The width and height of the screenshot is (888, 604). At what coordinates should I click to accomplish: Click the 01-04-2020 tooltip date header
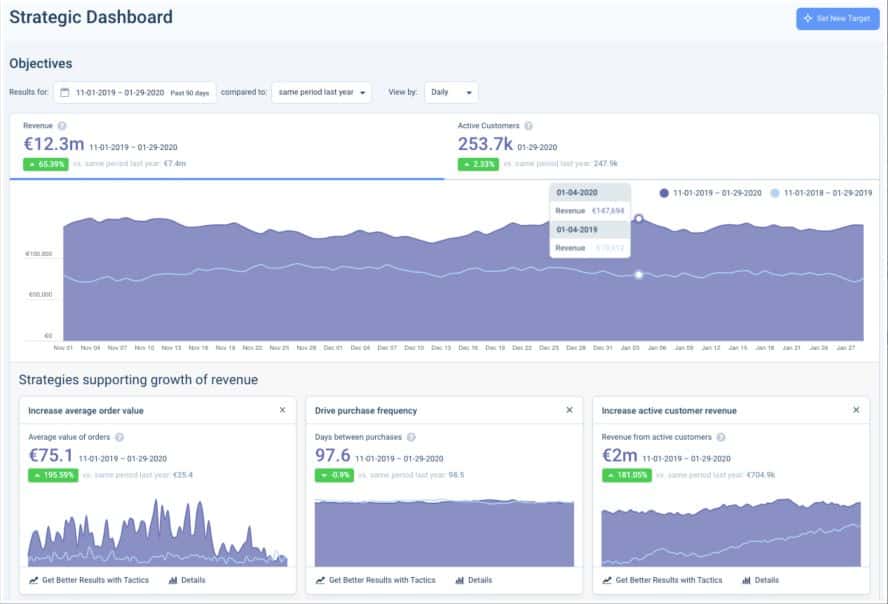590,192
